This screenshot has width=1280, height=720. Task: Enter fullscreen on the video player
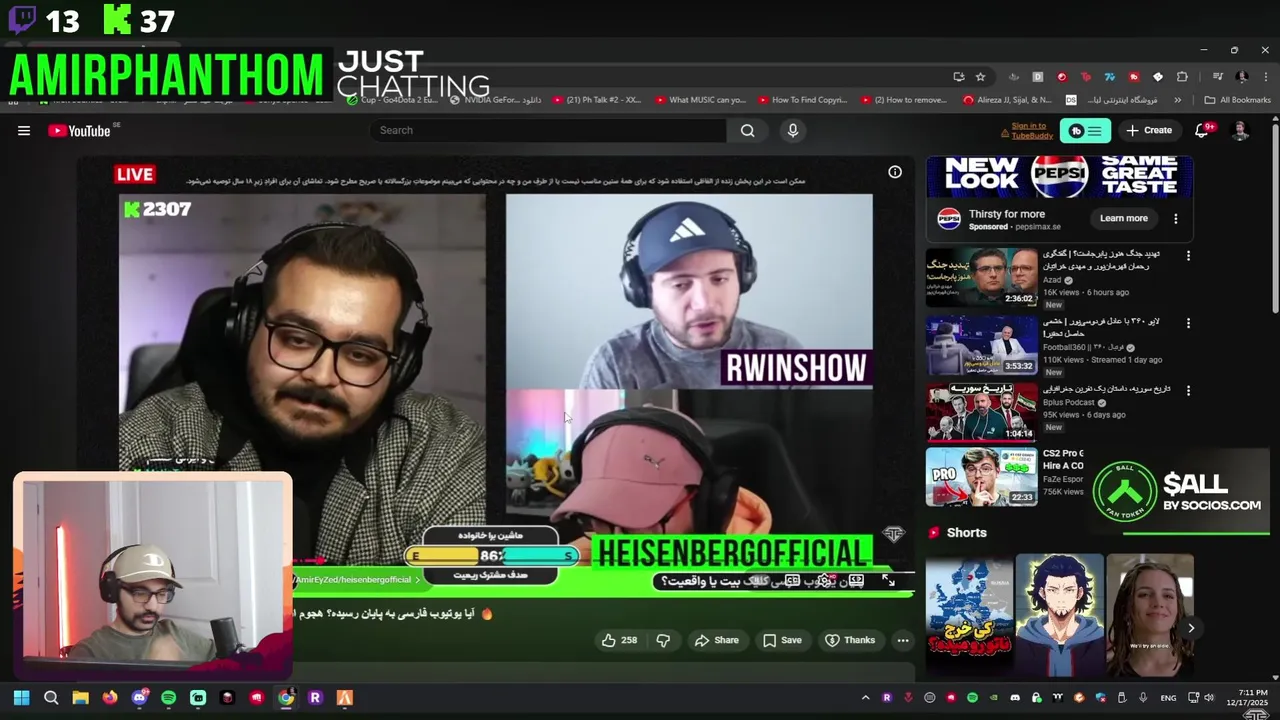[888, 580]
